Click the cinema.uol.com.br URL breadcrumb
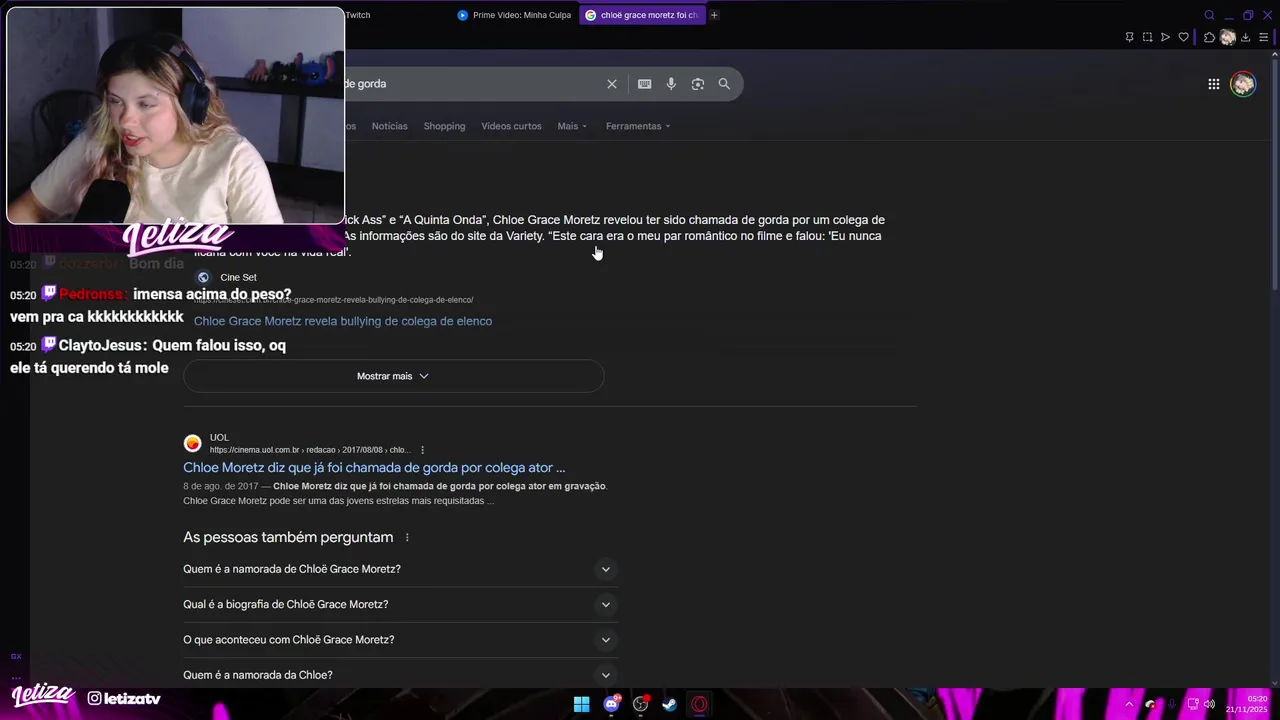This screenshot has width=1280, height=720. 308,450
